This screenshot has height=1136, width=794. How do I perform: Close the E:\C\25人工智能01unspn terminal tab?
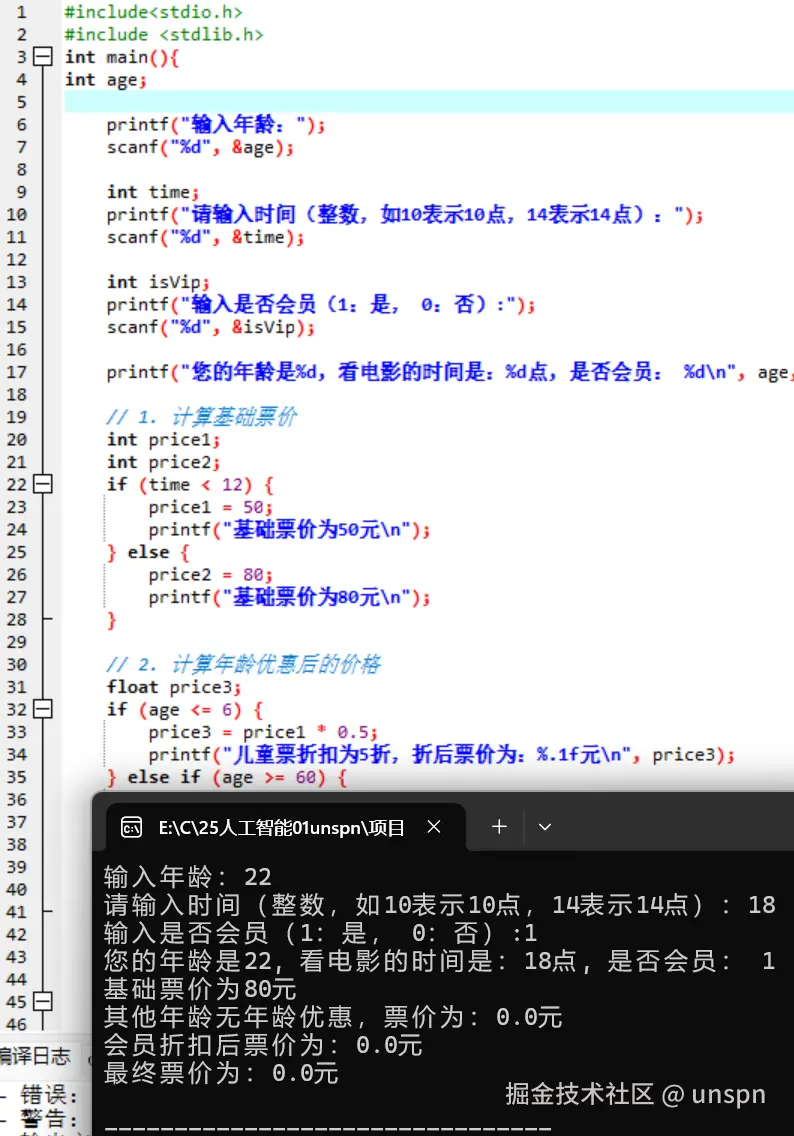434,827
